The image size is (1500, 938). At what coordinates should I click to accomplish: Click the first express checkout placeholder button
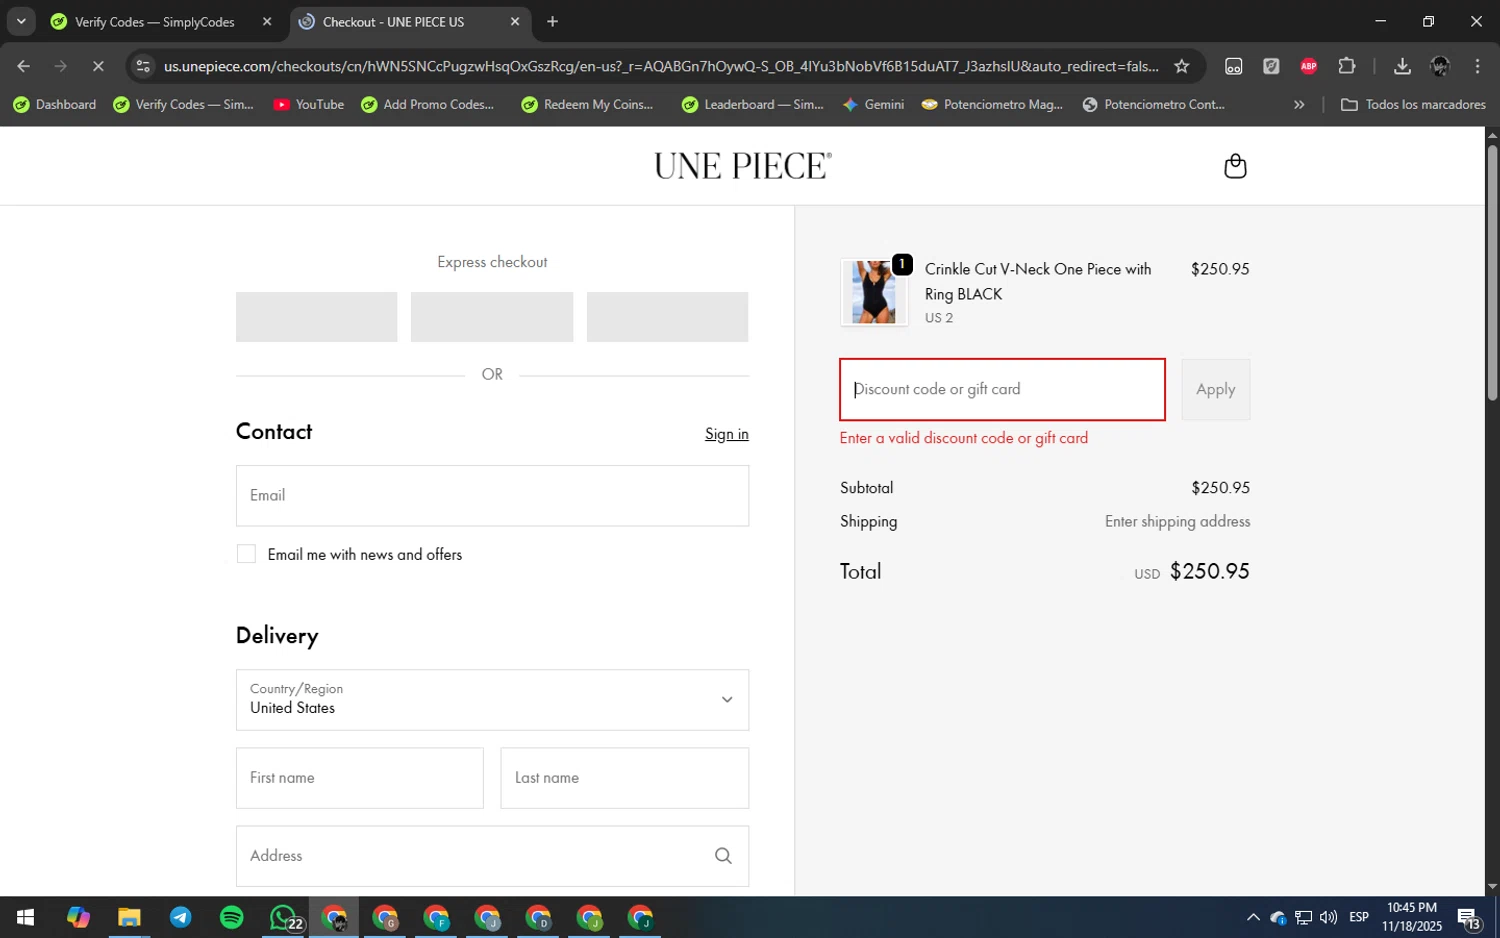click(316, 317)
